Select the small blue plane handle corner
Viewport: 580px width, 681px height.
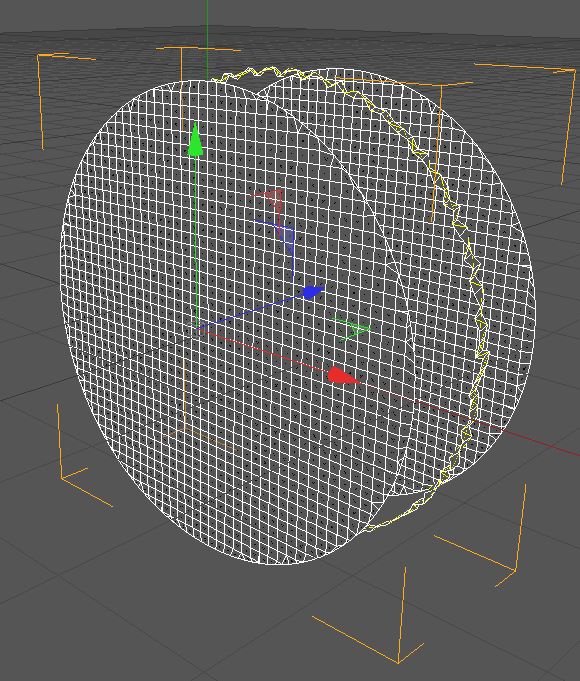[x=287, y=237]
